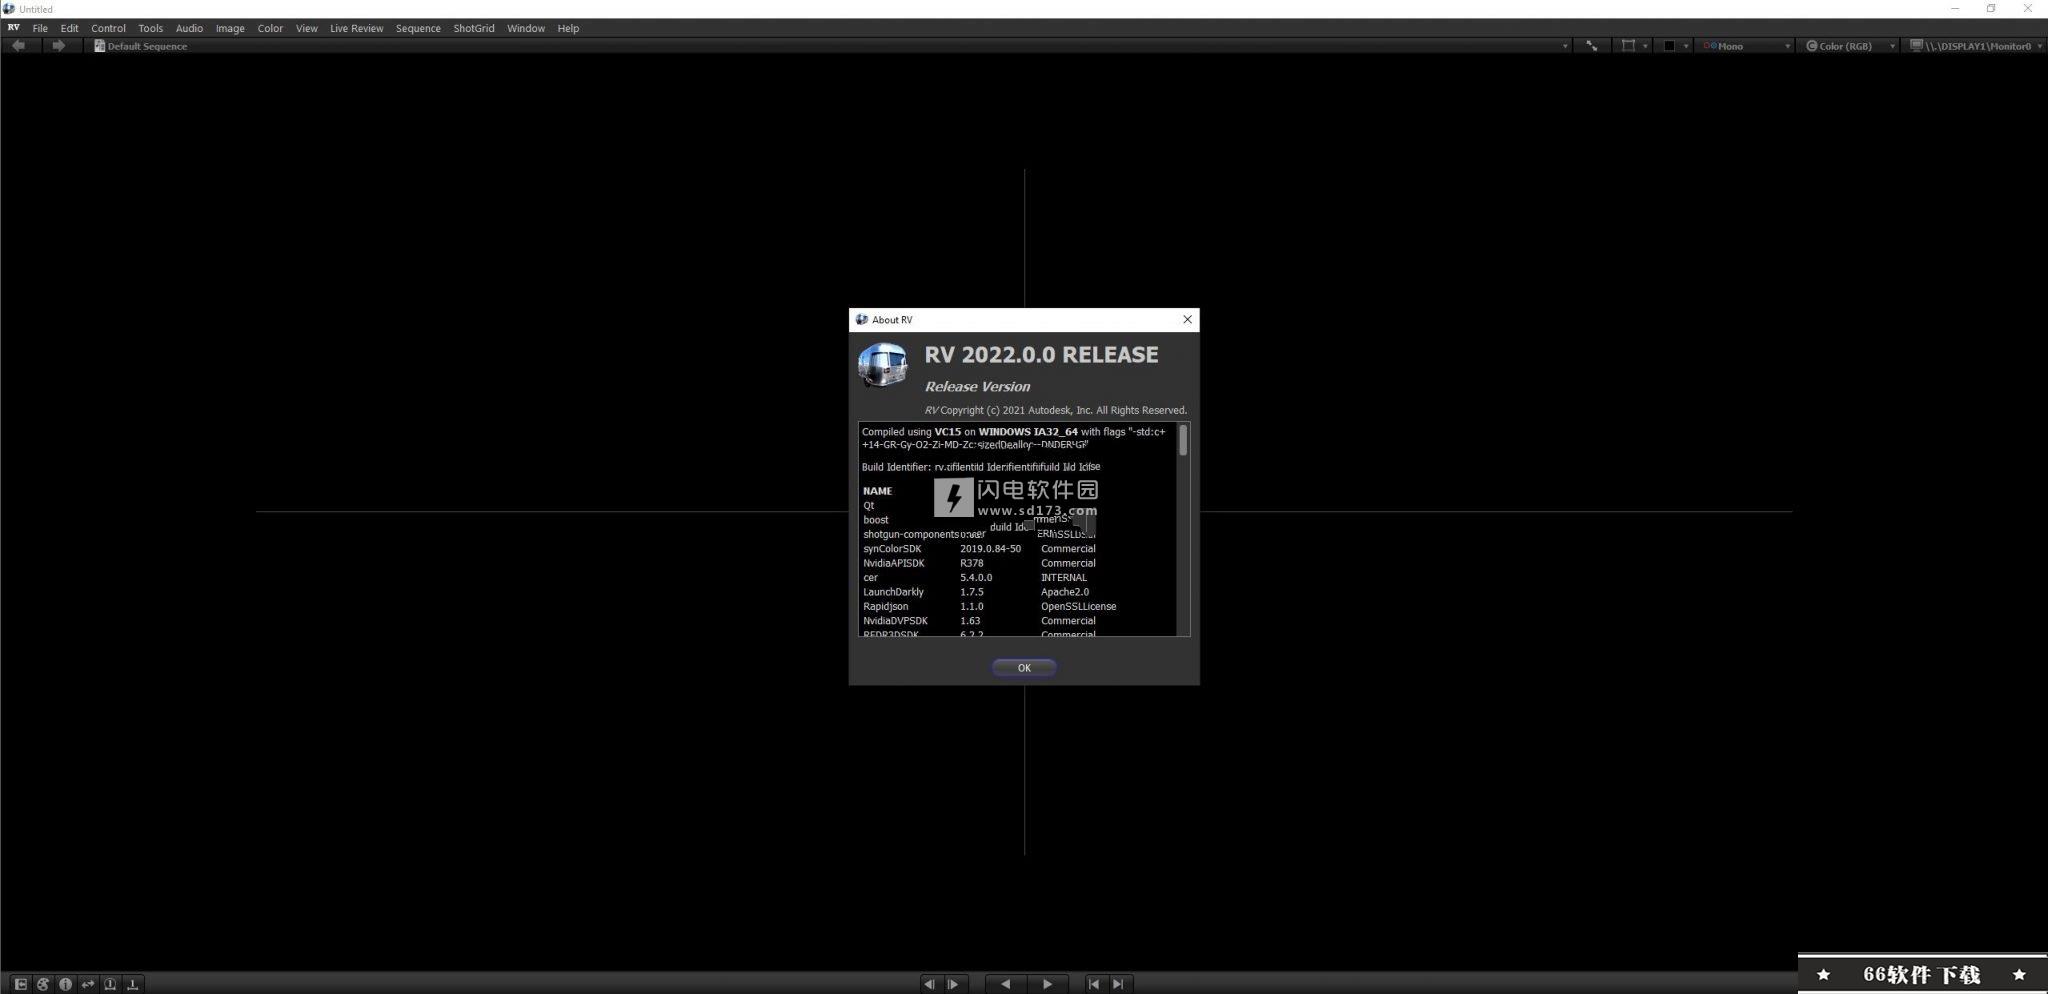Viewport: 2048px width, 994px height.
Task: Open the Tools menu
Action: coord(150,28)
